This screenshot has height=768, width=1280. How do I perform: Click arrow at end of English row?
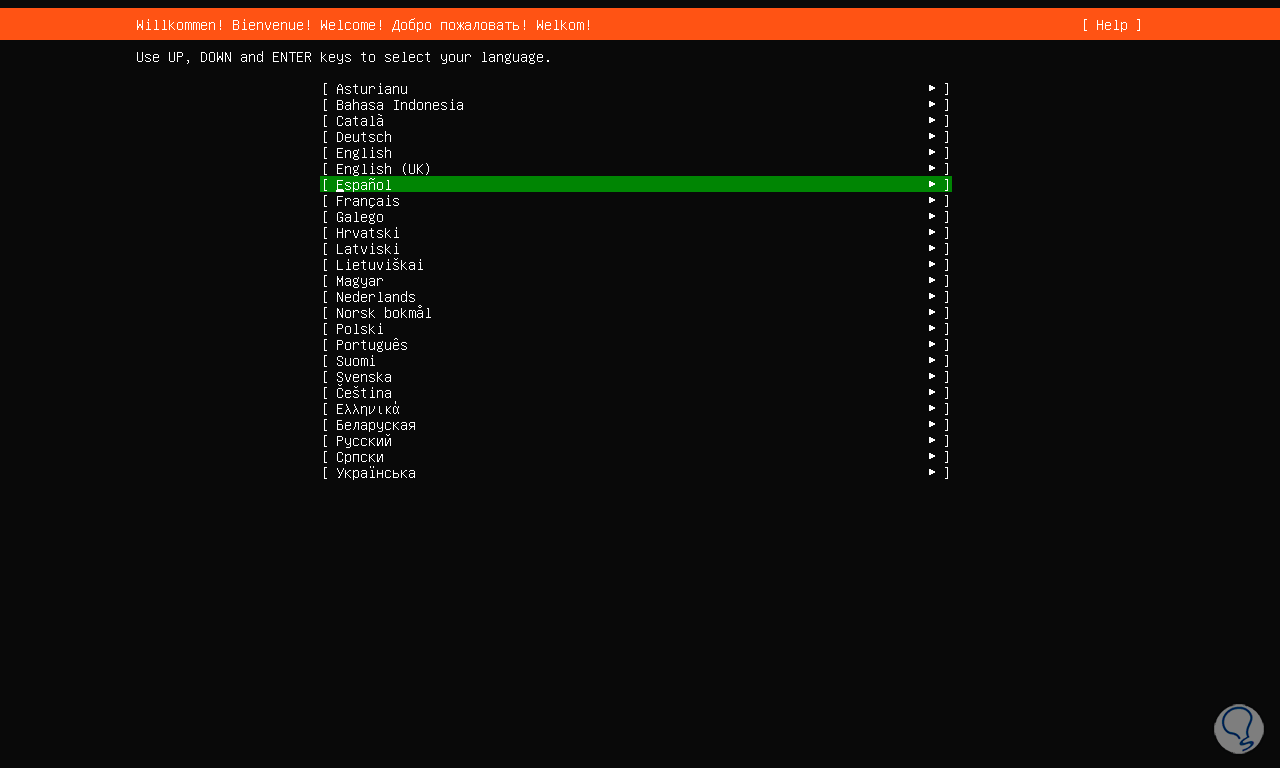click(x=932, y=152)
